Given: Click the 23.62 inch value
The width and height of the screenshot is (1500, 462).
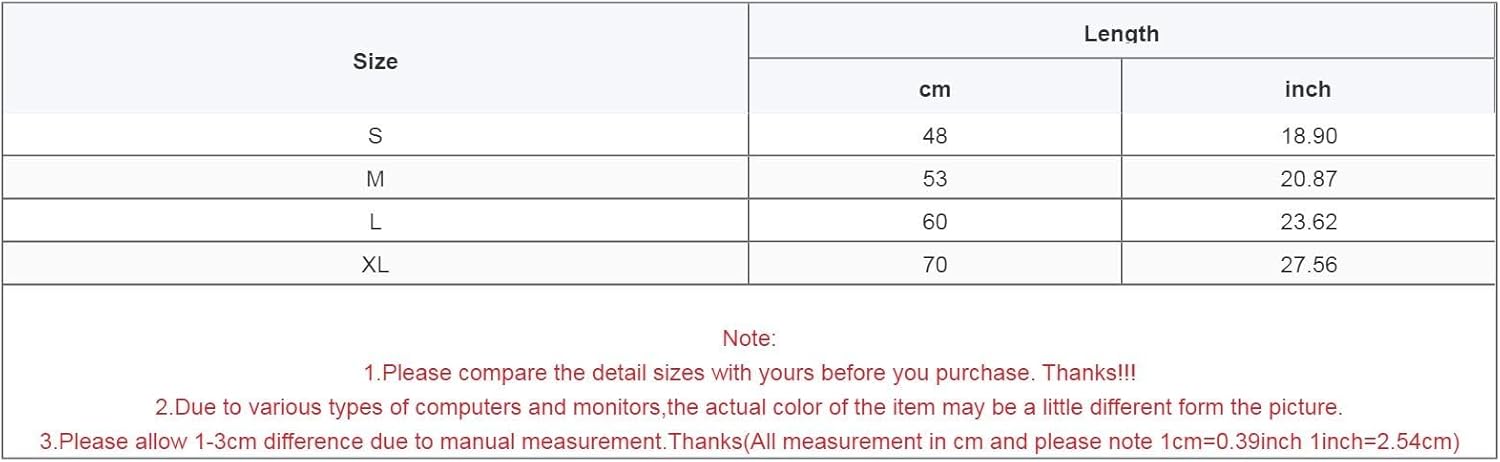Looking at the screenshot, I should tap(1309, 222).
